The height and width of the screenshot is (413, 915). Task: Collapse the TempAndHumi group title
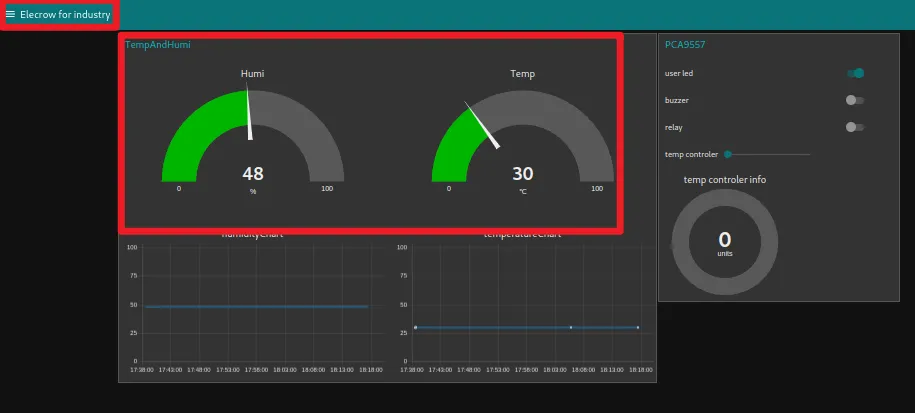pos(158,45)
